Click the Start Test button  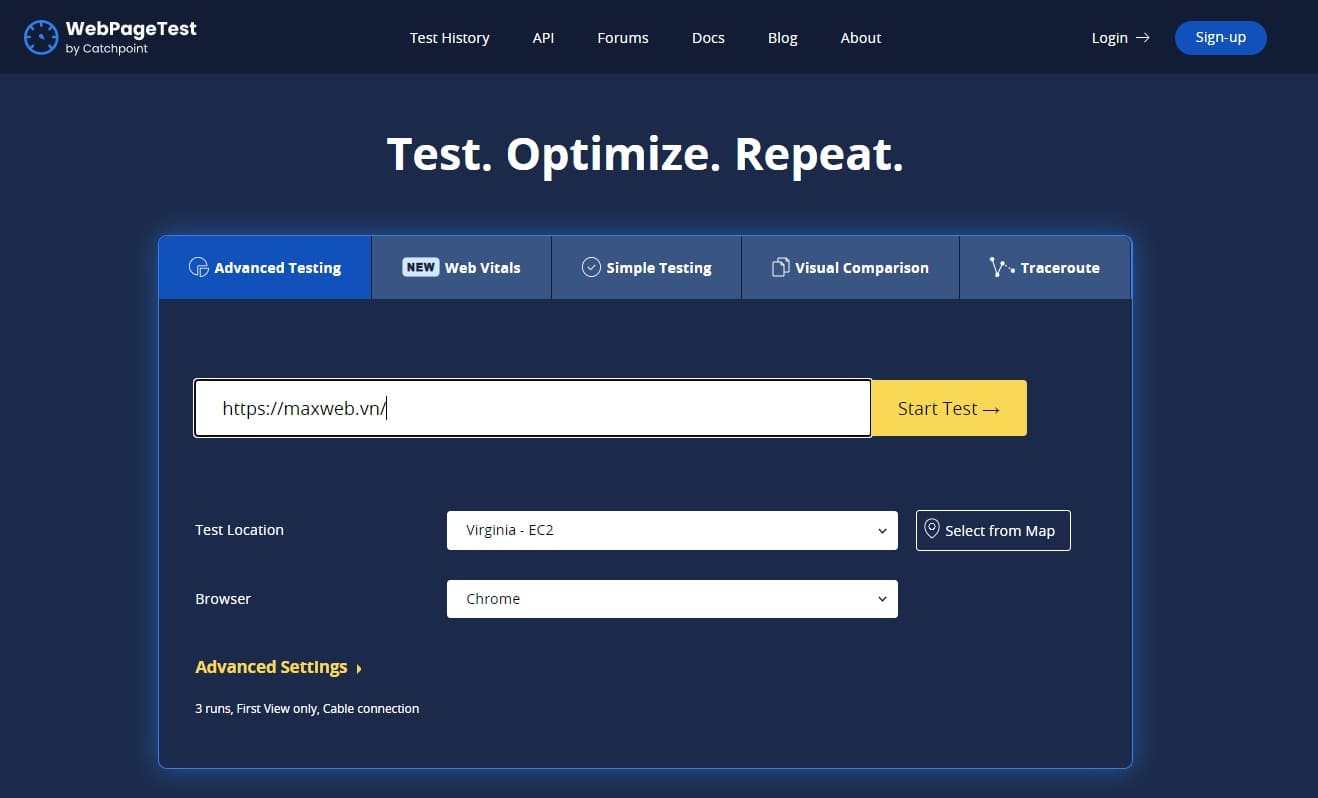(949, 408)
